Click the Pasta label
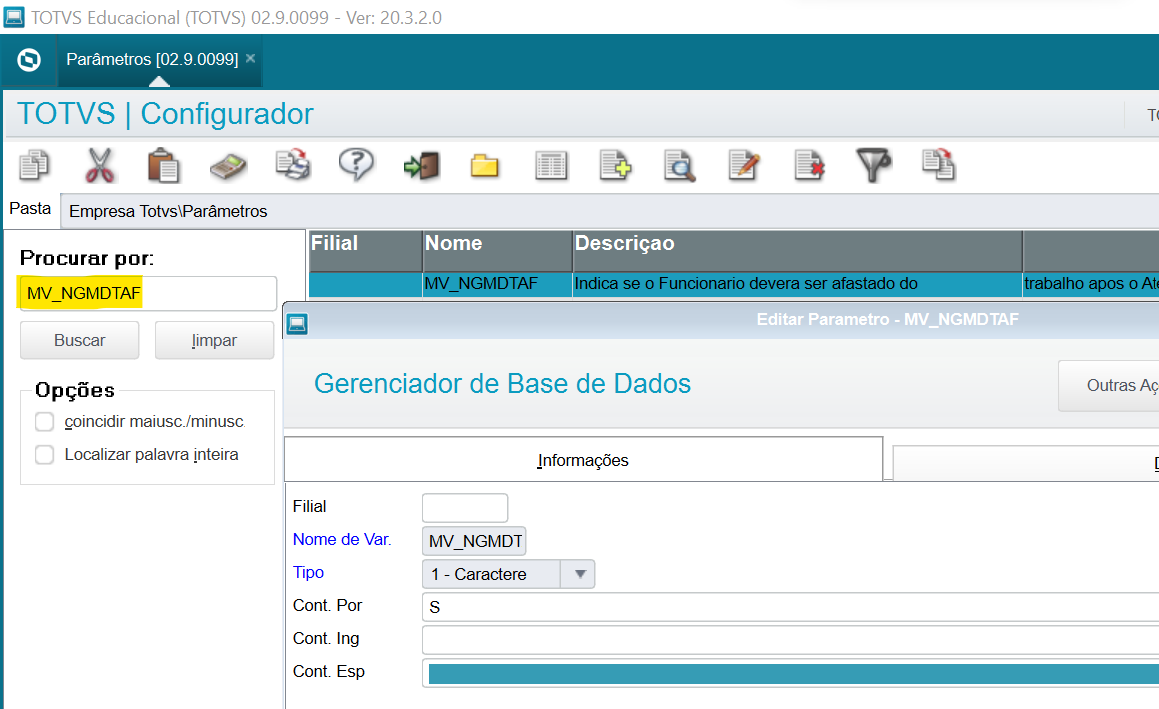 [30, 208]
